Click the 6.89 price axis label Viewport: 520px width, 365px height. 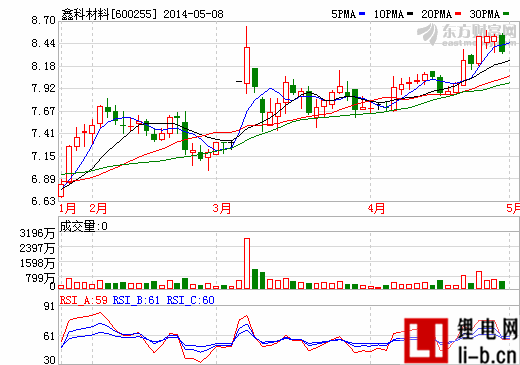tap(43, 179)
